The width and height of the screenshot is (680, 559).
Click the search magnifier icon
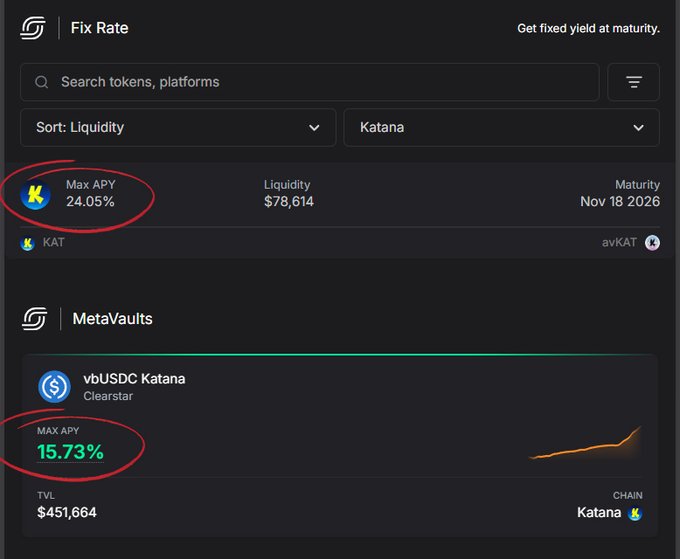tap(42, 82)
